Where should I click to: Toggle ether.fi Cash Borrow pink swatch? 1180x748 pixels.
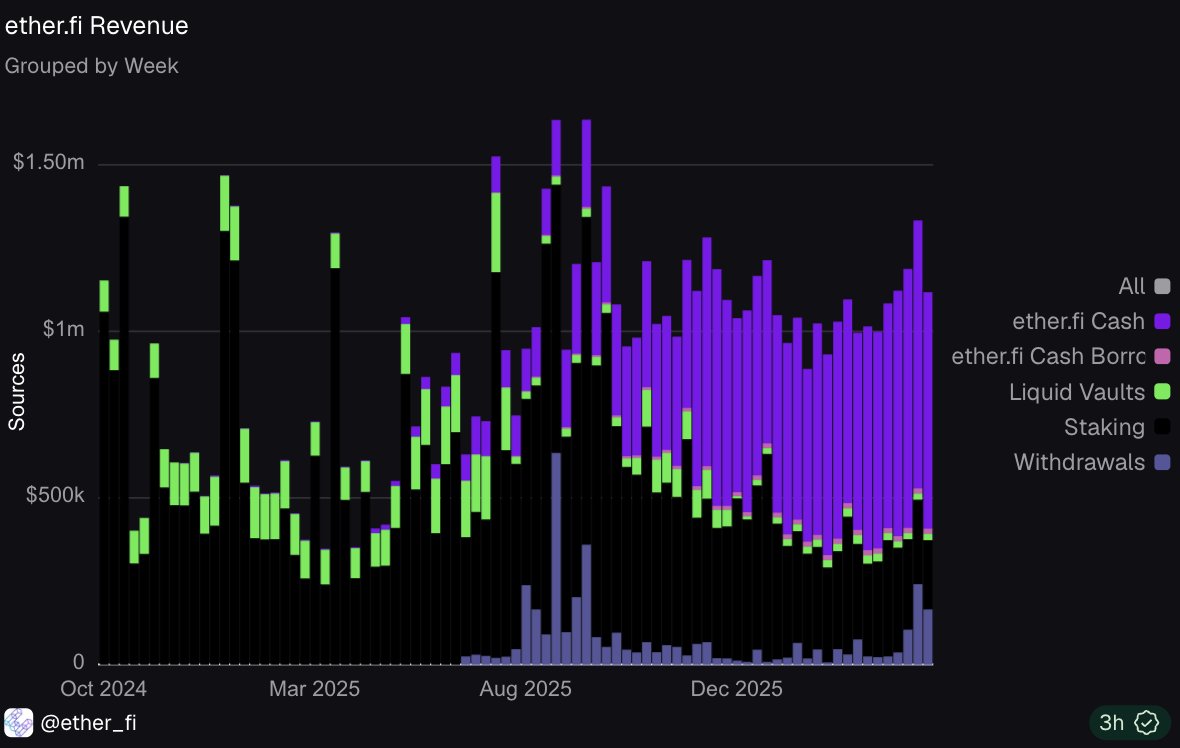click(x=1162, y=356)
